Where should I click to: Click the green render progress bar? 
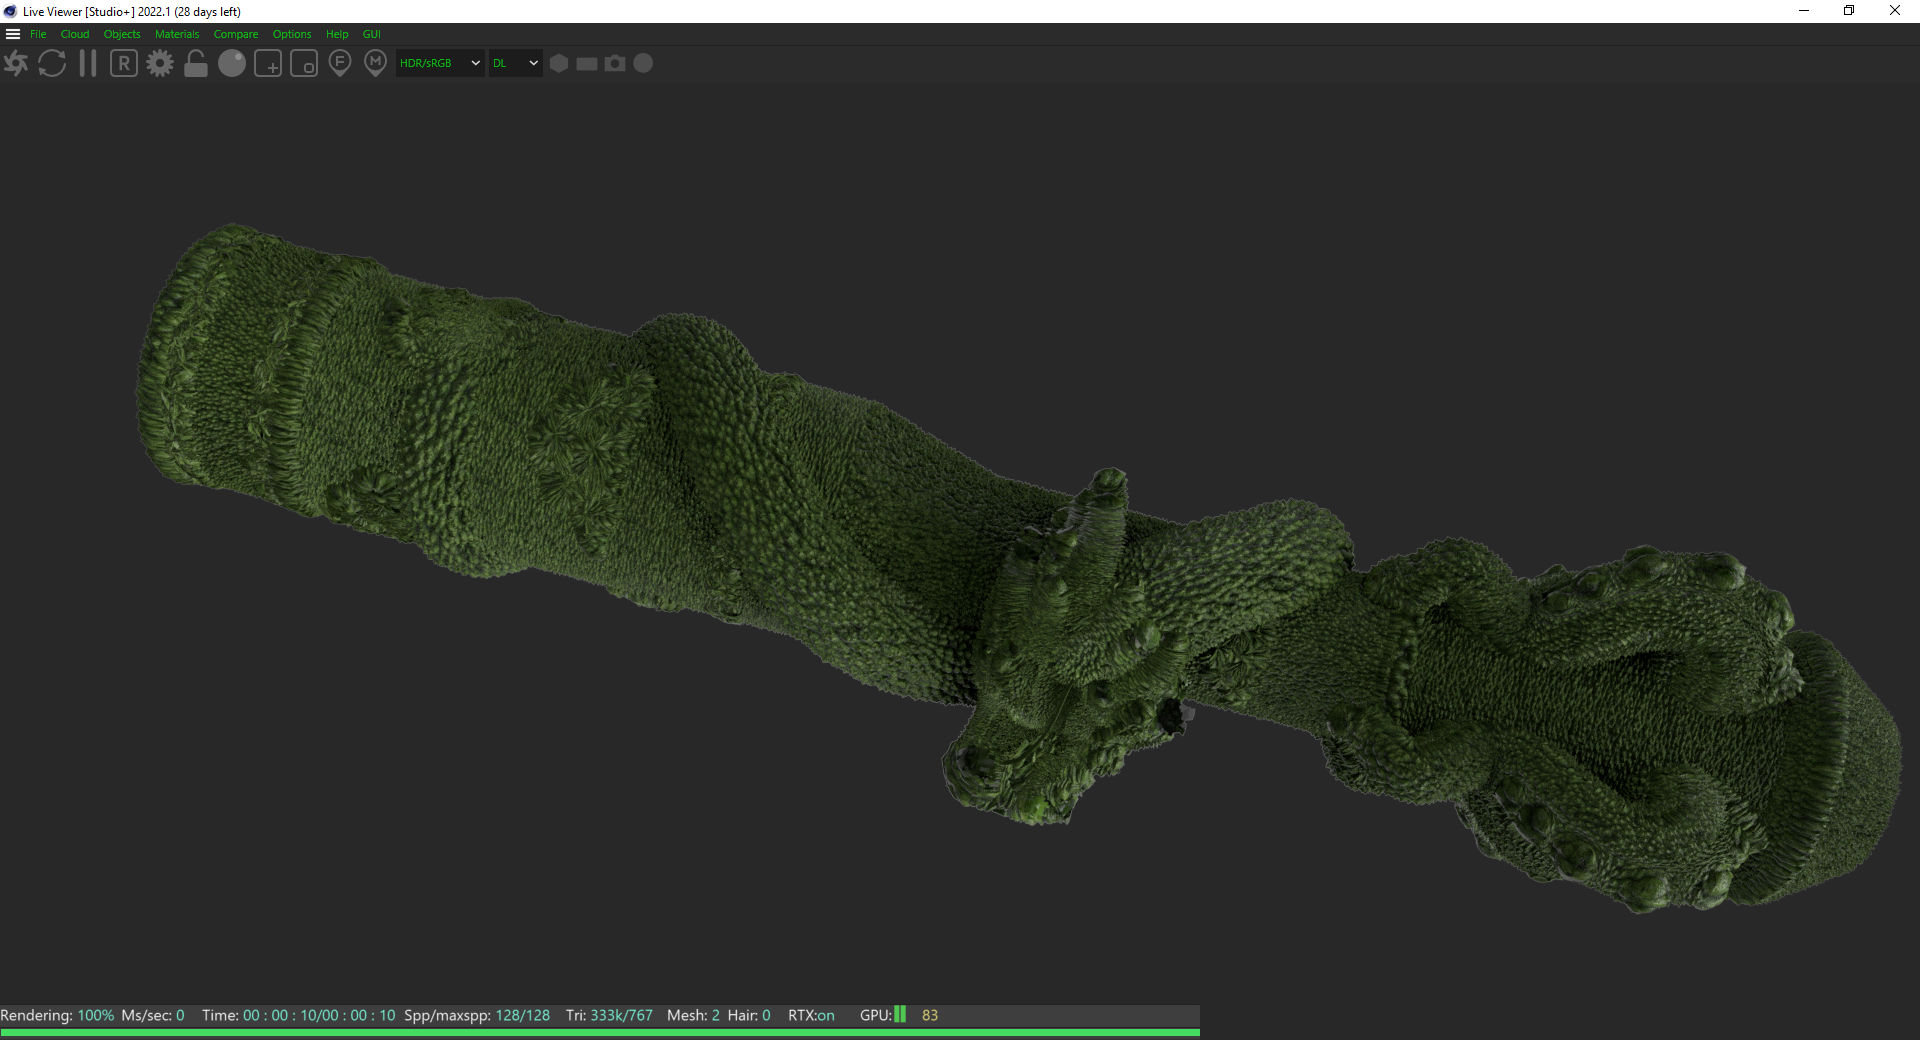pyautogui.click(x=600, y=1033)
